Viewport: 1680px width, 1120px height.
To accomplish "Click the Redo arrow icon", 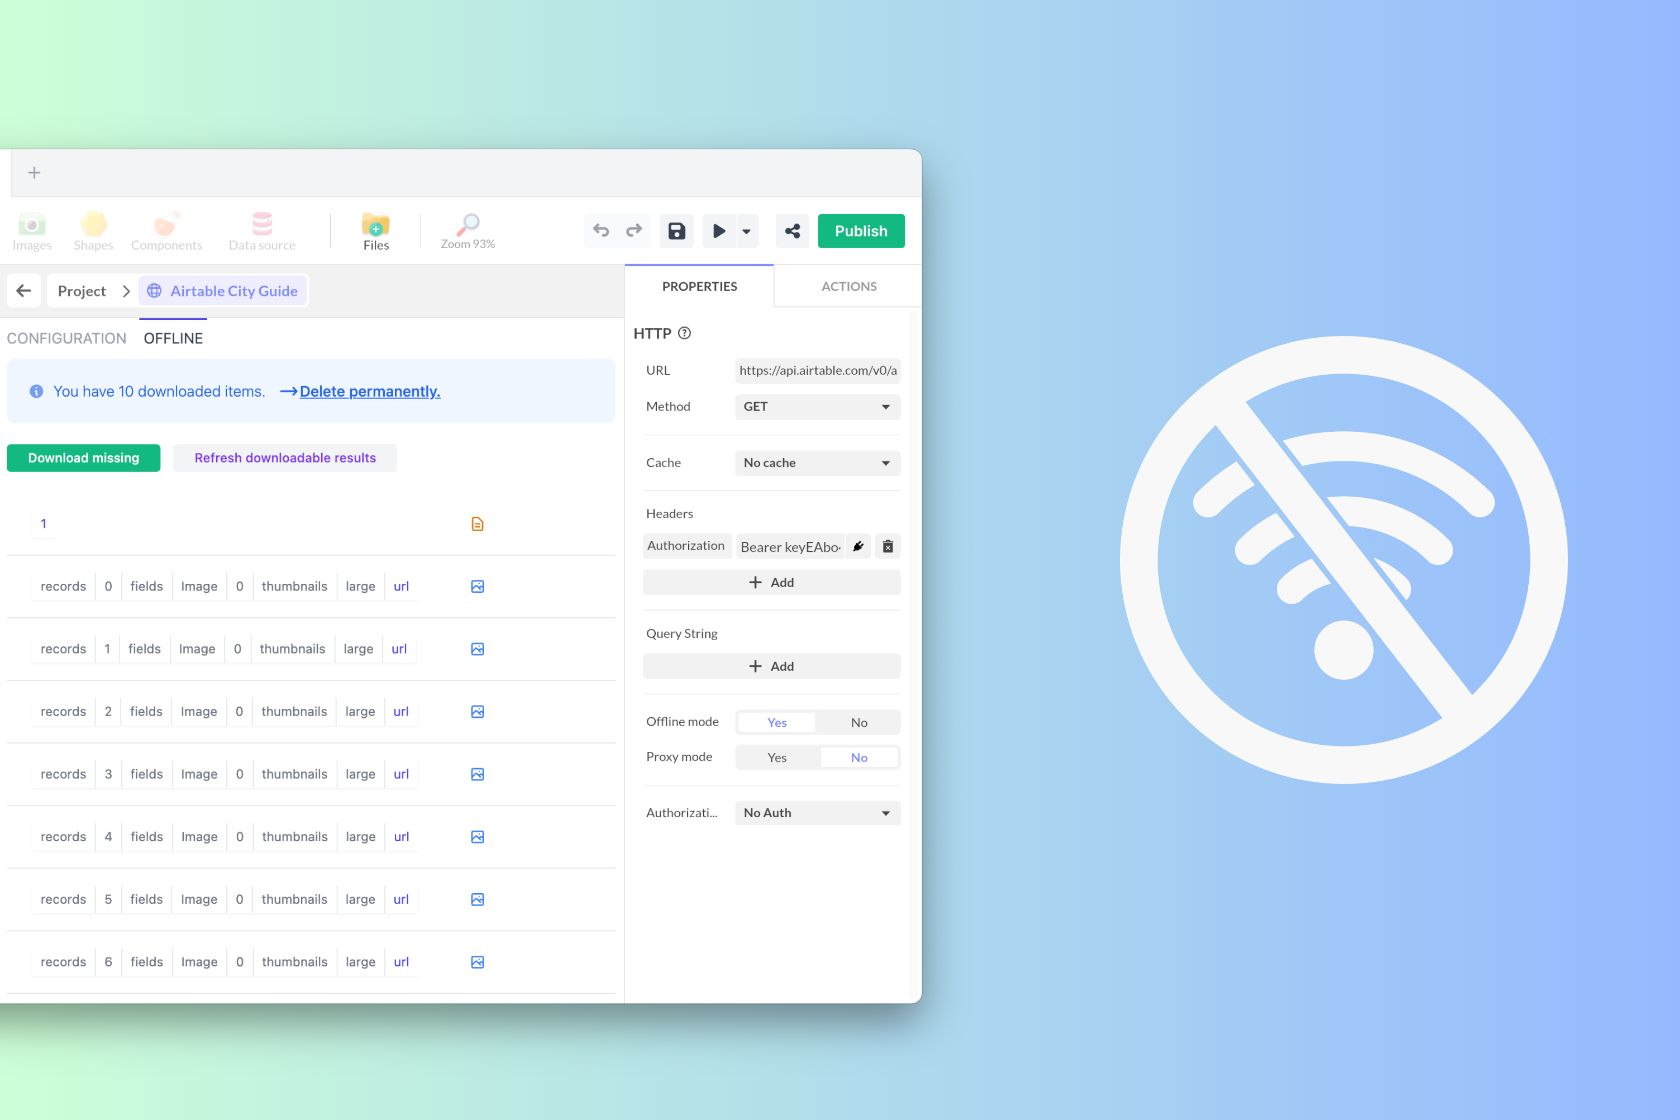I will click(634, 231).
